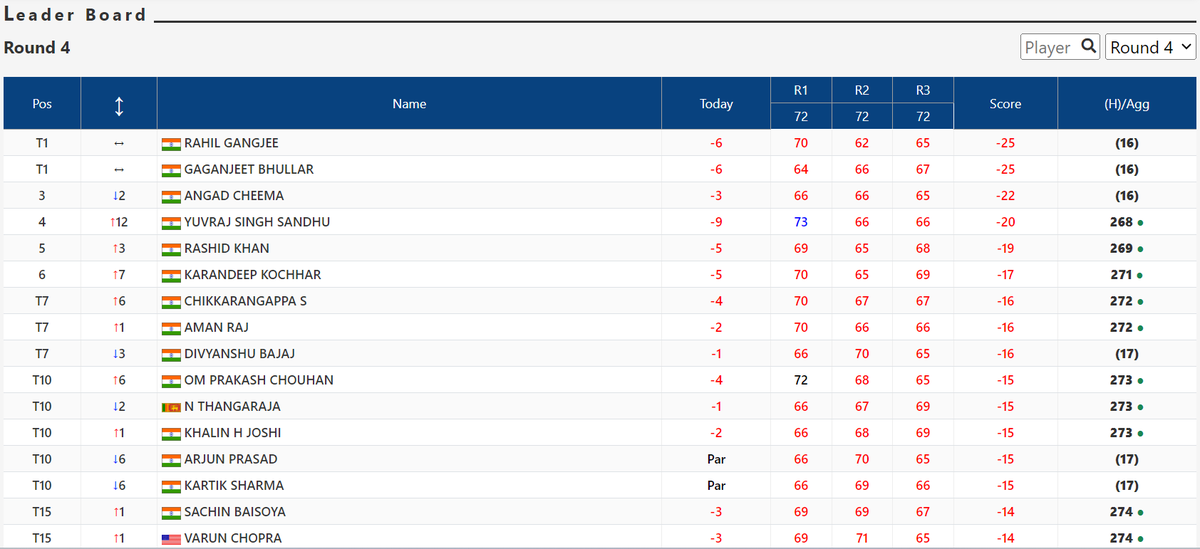Viewport: 1200px width, 549px height.
Task: Click the flag next to Kartik Sharma
Action: pos(171,486)
